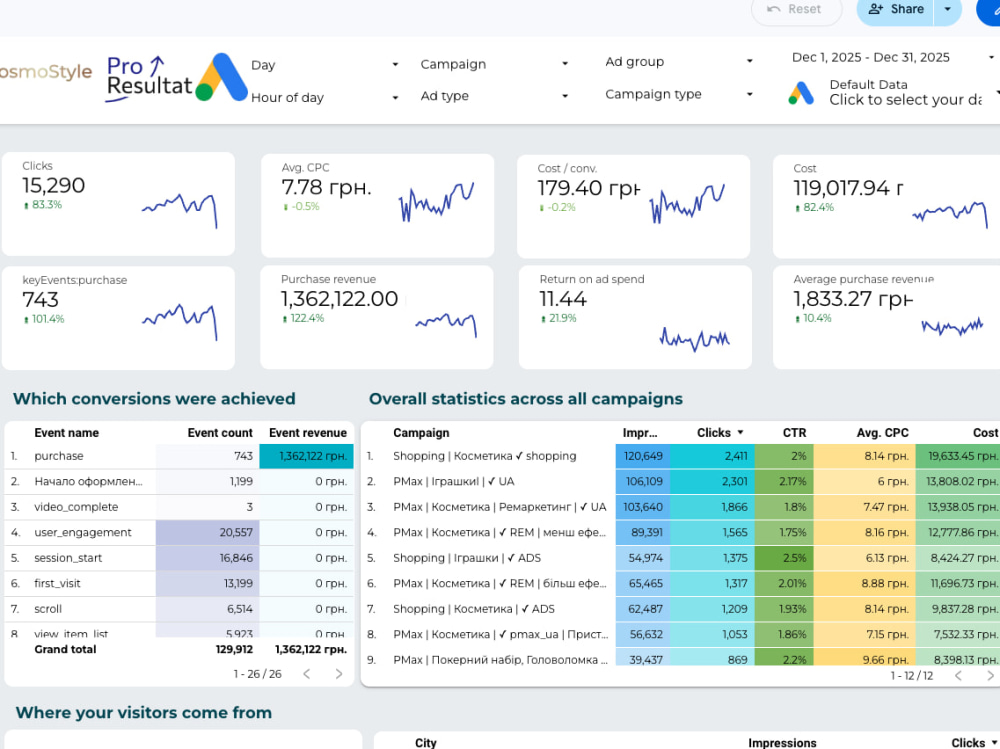Open the Day filter dropdown
The image size is (1000, 749).
click(x=325, y=64)
